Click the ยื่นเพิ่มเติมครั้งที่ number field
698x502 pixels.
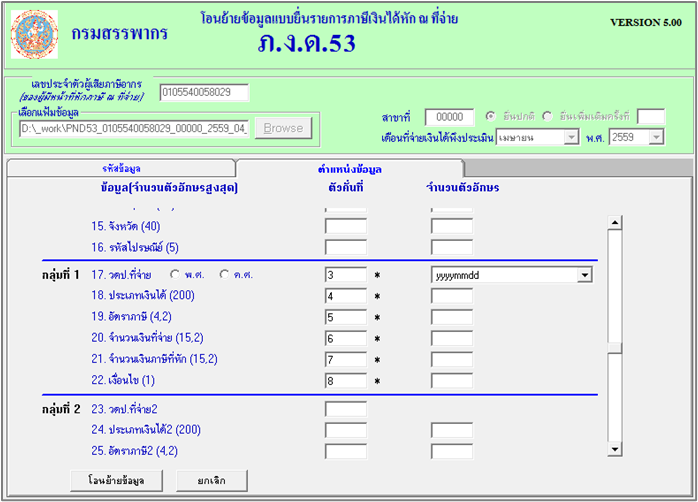point(651,117)
